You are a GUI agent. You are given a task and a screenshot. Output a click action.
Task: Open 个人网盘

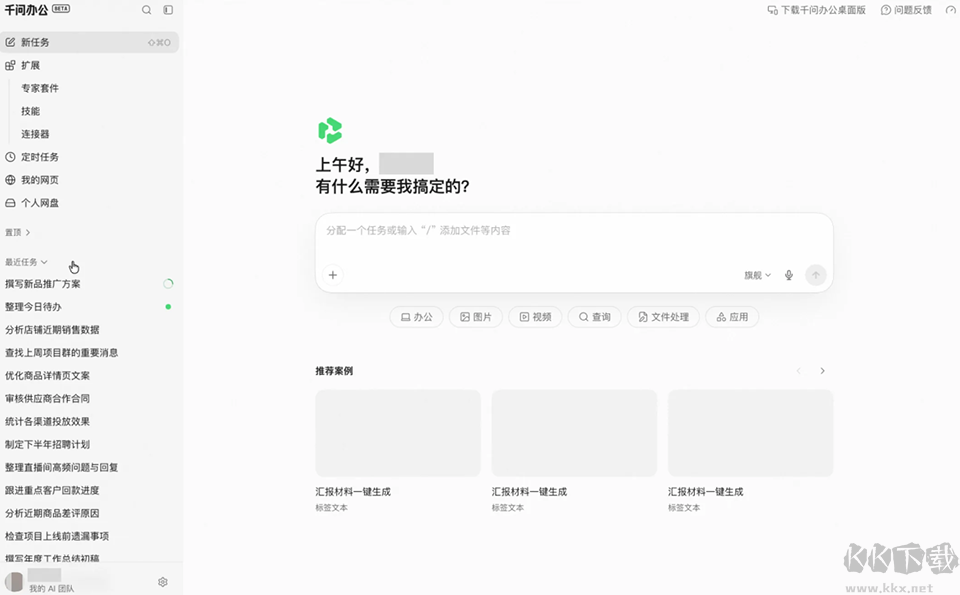point(32,203)
